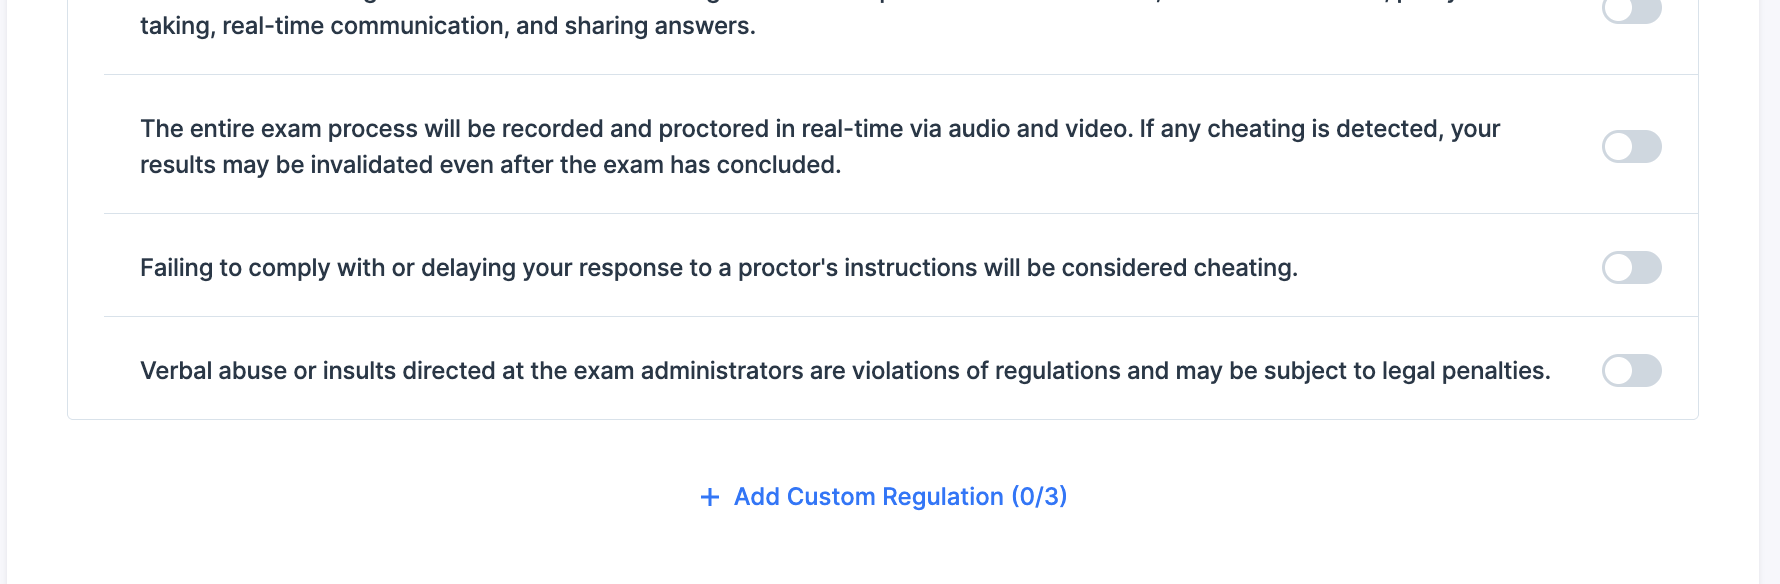Click 'The entire exam process will be recorded' line
1780x584 pixels.
point(820,129)
